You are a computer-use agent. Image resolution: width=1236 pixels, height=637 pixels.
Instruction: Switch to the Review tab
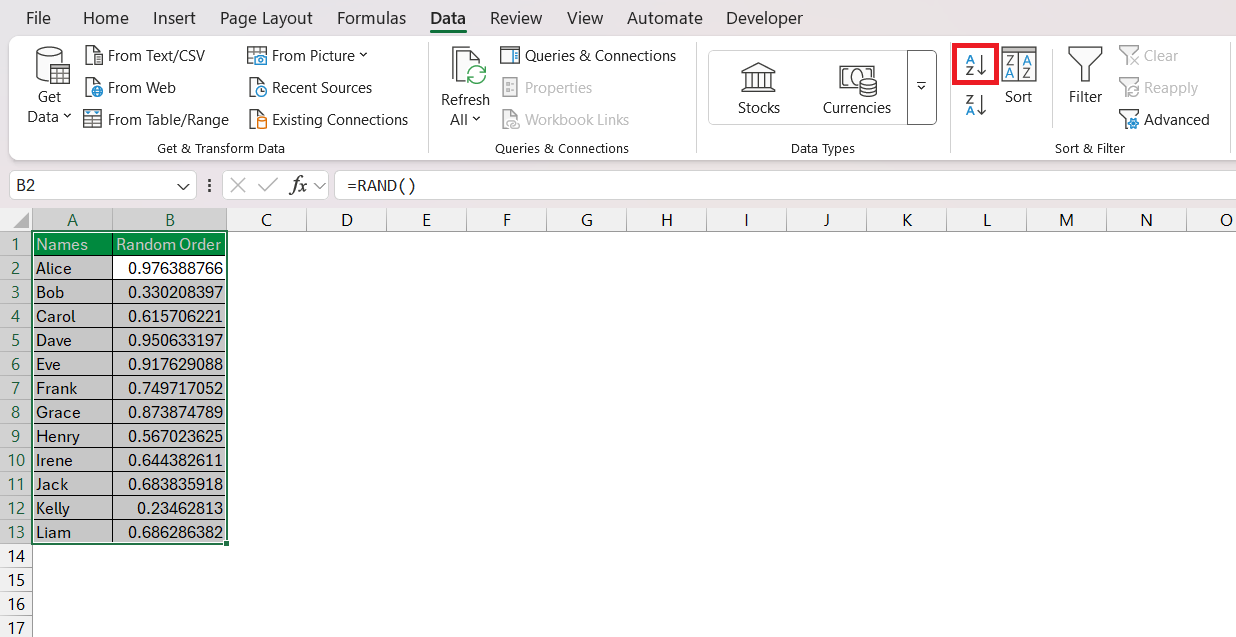click(516, 18)
